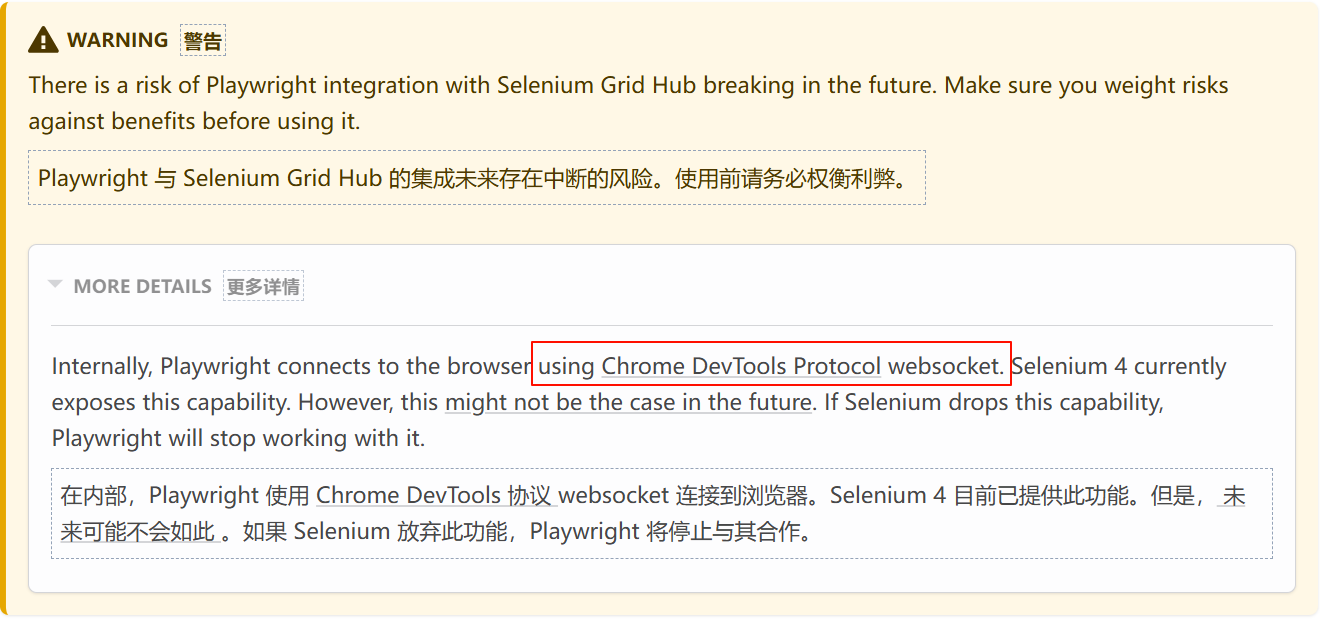Click the orange left border of warning box

(3, 310)
